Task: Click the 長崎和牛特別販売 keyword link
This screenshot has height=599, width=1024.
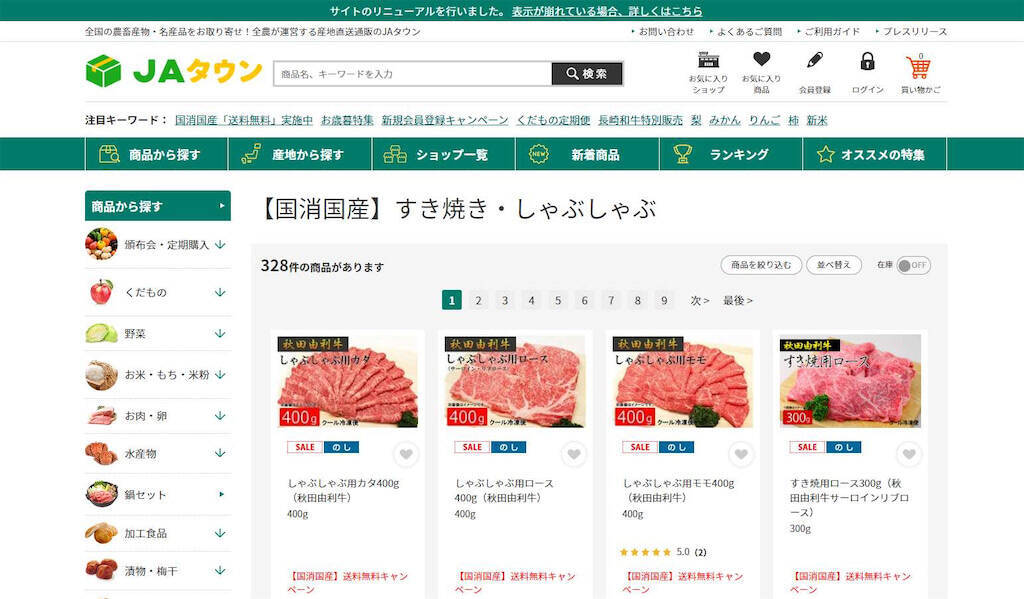Action: [x=640, y=120]
